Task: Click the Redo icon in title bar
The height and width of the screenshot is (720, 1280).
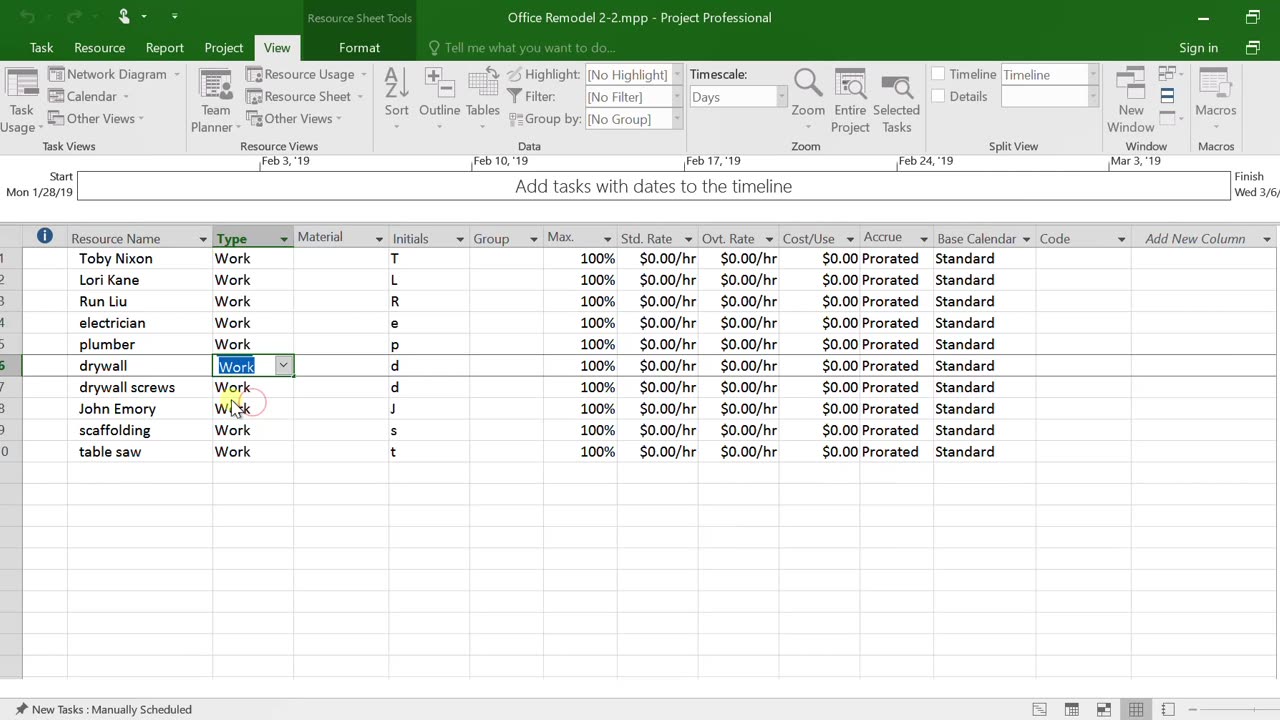Action: pyautogui.click(x=76, y=17)
